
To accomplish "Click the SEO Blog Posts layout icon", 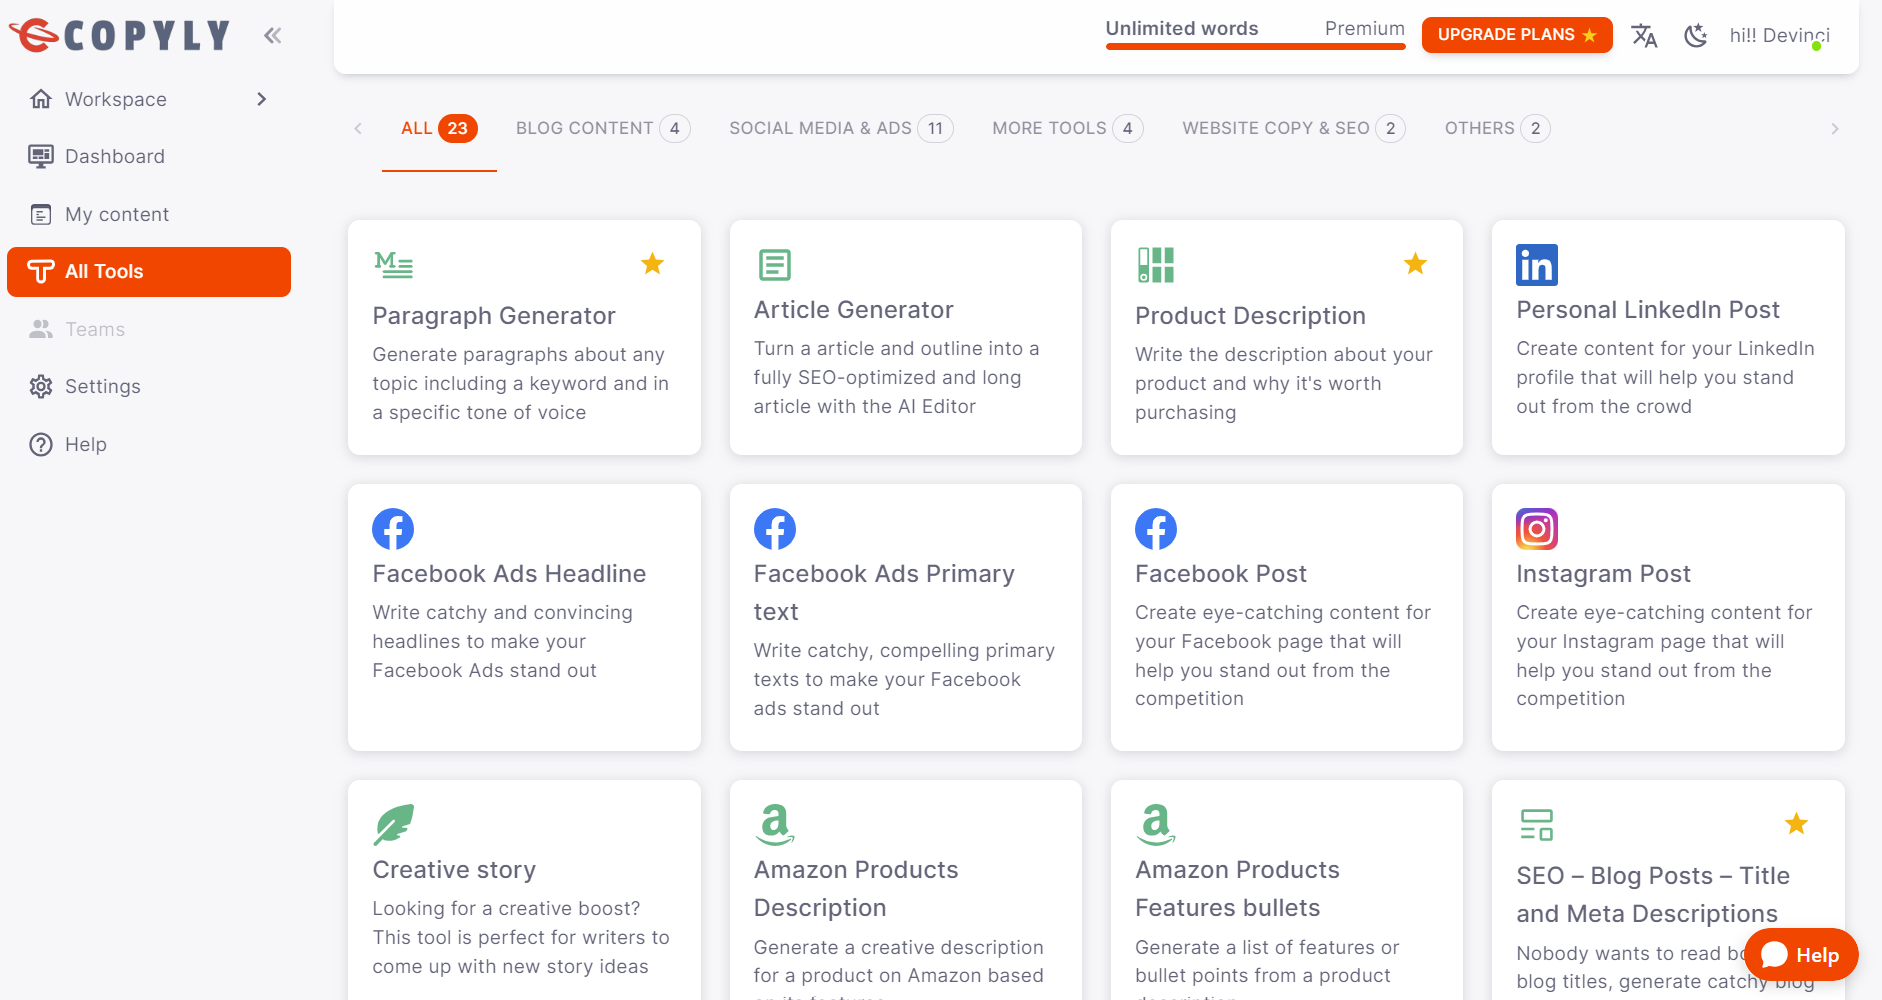I will coord(1536,825).
